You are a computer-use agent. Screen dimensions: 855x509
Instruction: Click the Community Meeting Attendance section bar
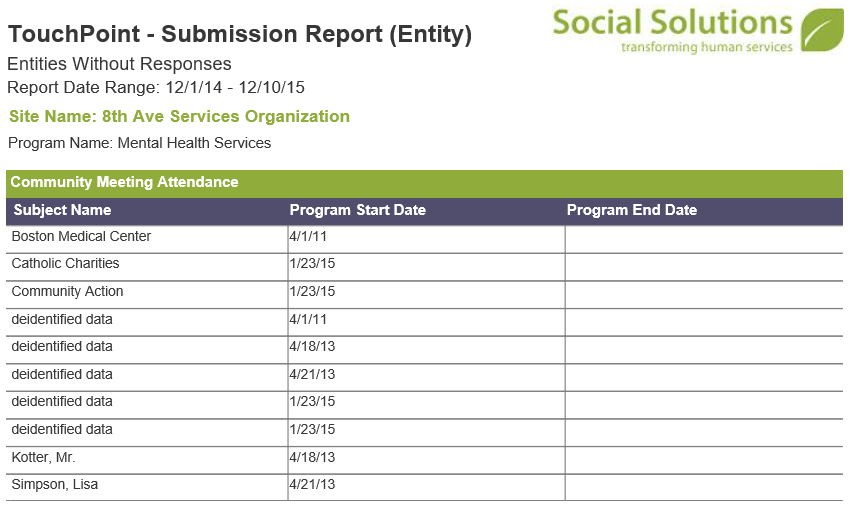[424, 183]
